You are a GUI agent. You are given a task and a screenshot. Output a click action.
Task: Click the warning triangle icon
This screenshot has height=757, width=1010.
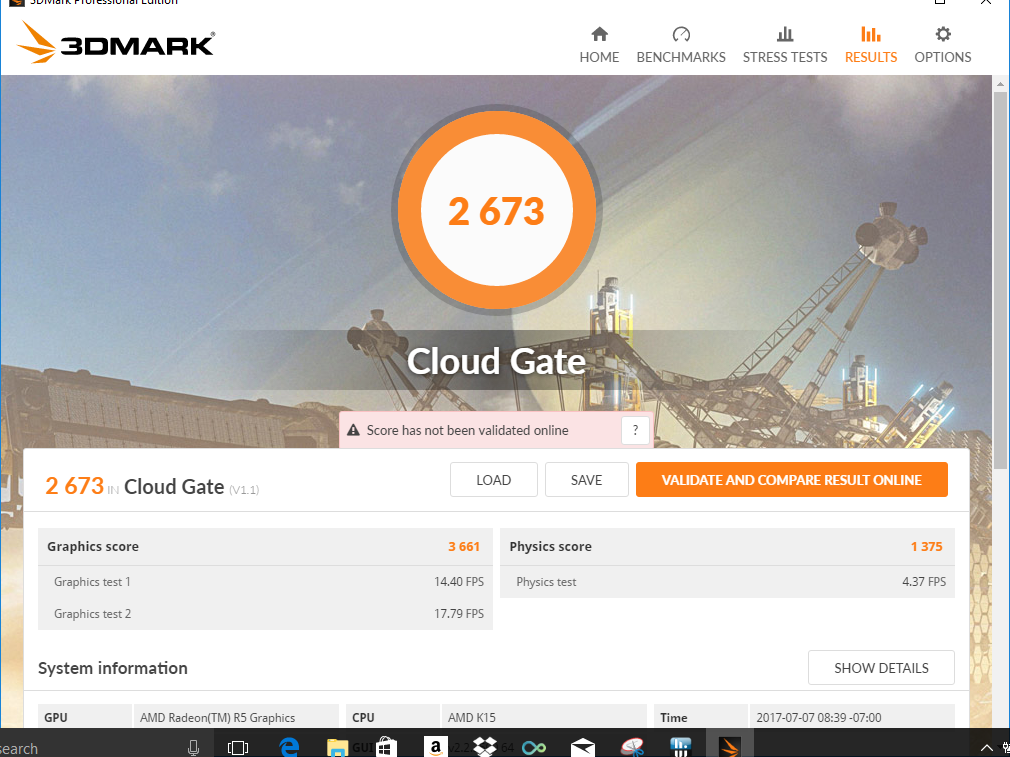point(353,431)
